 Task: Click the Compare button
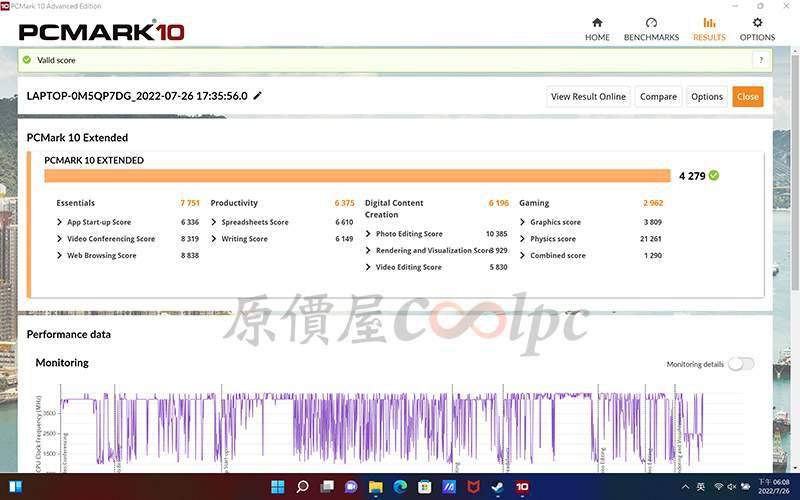[658, 96]
